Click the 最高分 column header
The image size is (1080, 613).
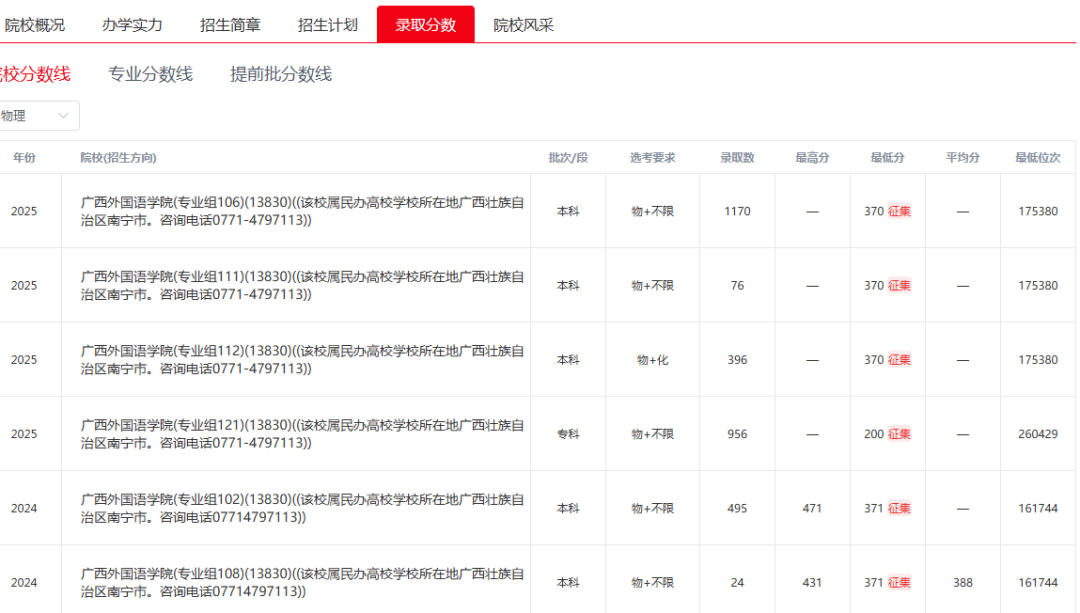812,158
